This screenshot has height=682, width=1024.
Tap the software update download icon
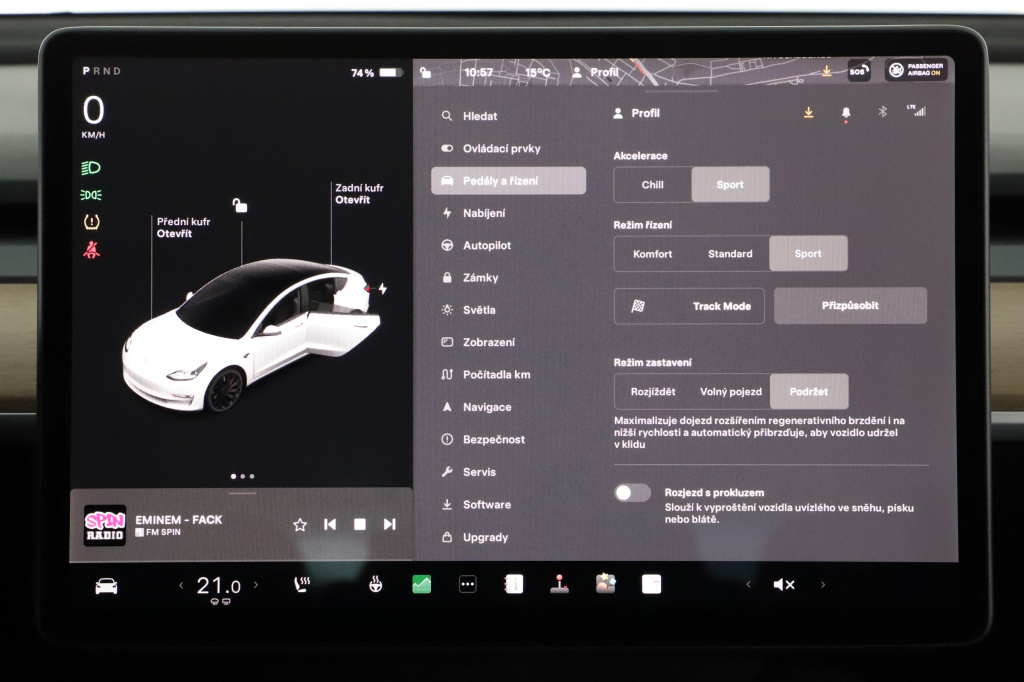pos(808,111)
